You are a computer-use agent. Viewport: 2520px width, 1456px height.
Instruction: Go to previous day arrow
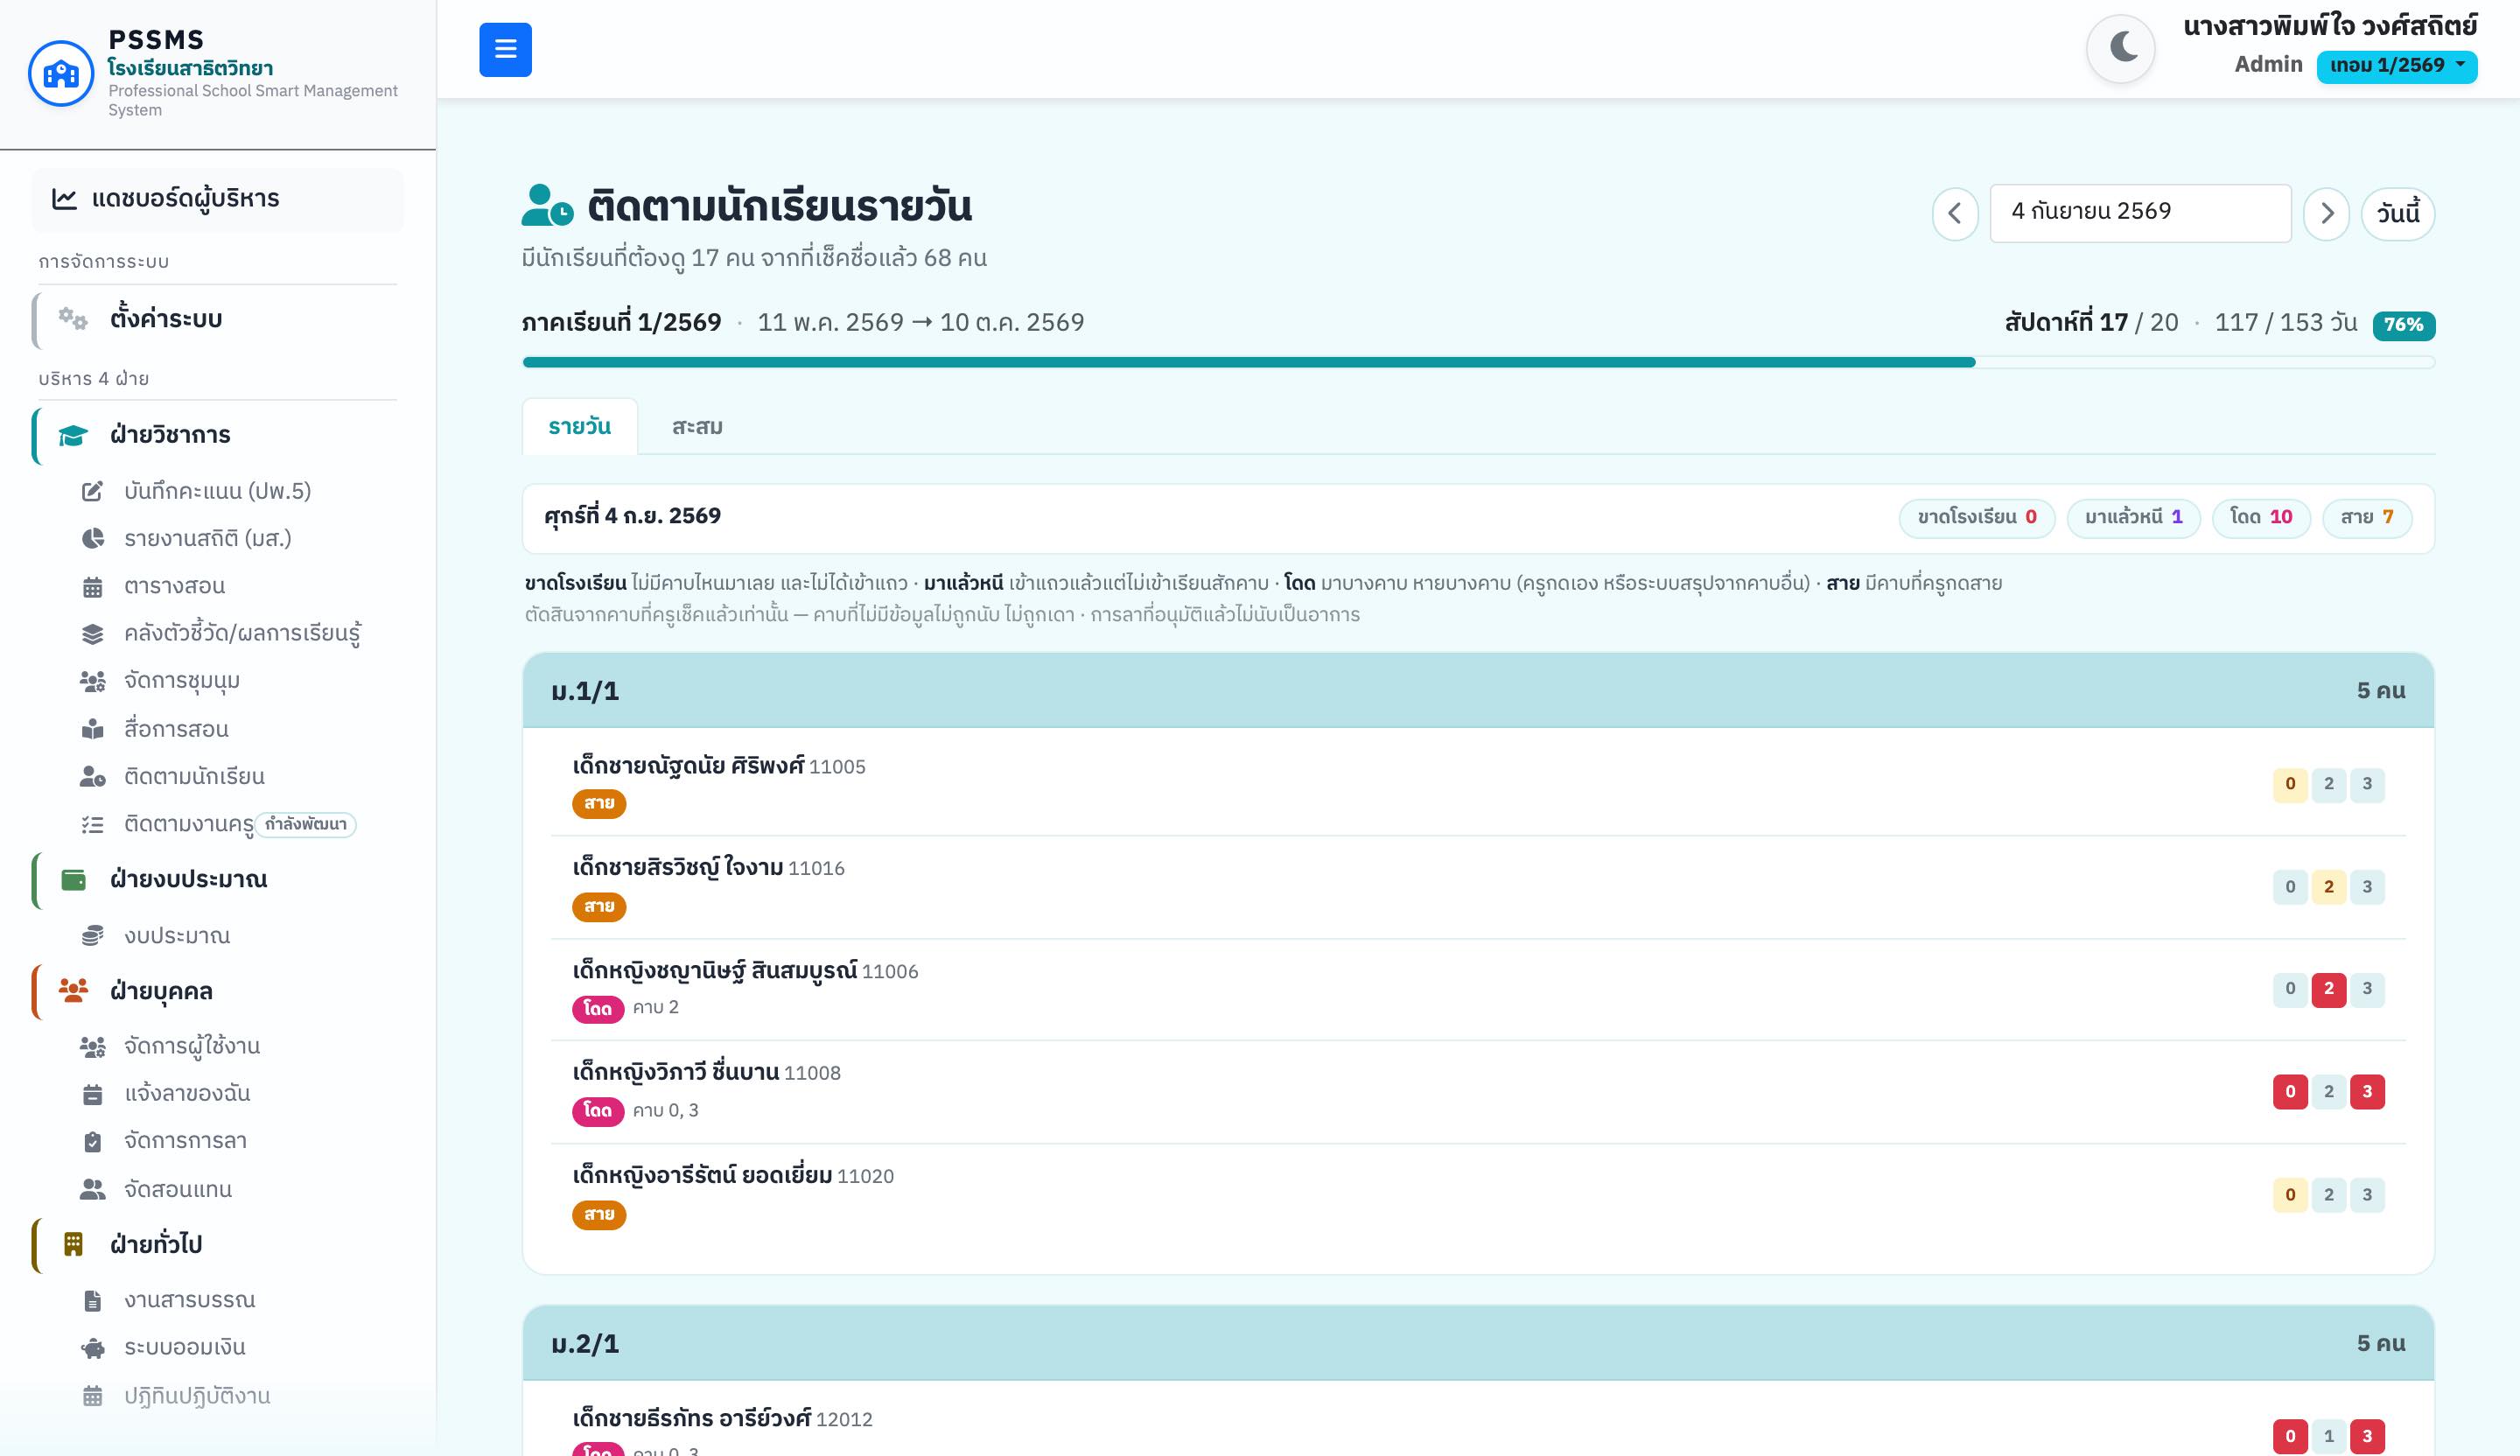coord(1955,213)
